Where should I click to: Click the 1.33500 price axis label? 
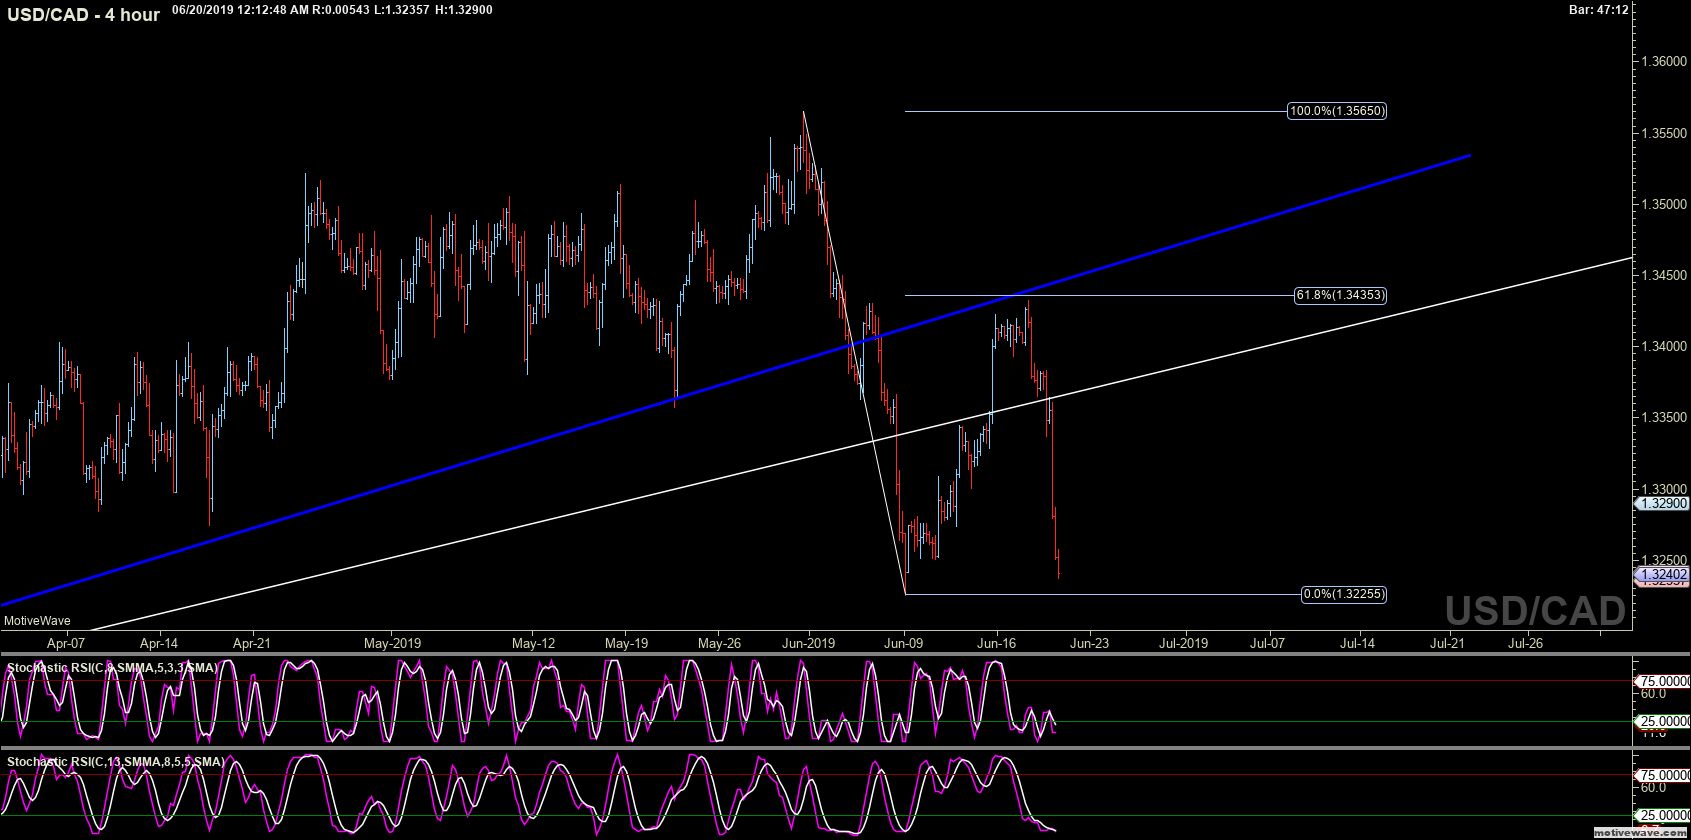tap(1664, 417)
